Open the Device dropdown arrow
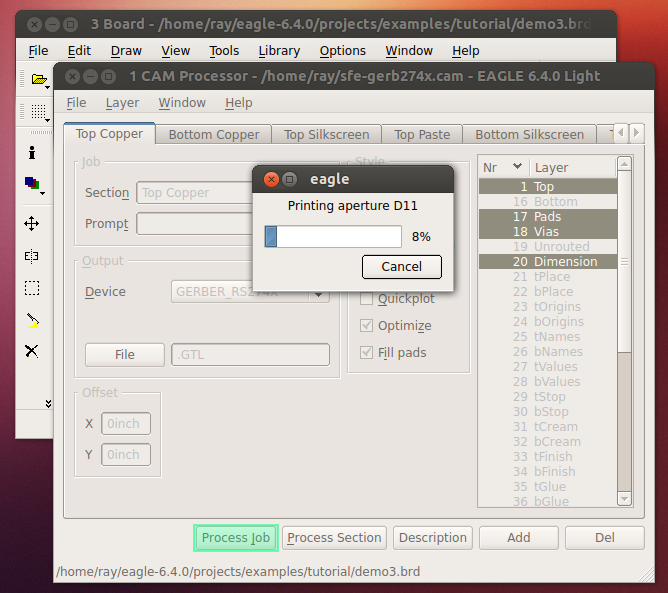Image resolution: width=668 pixels, height=593 pixels. tap(319, 294)
